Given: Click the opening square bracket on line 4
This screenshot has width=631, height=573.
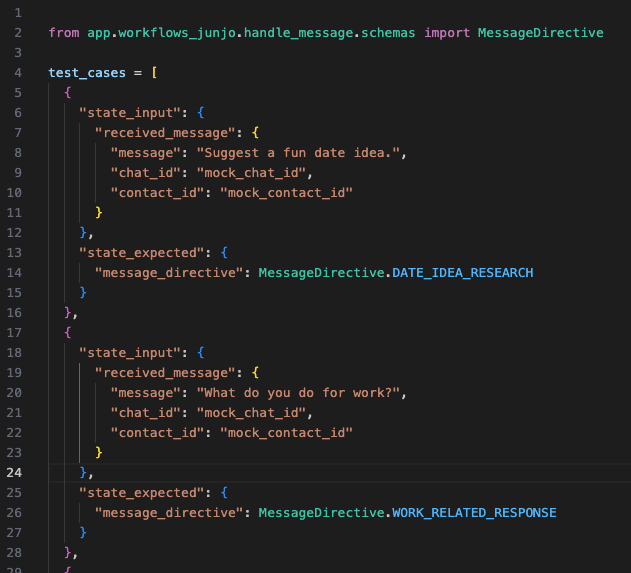Looking at the screenshot, I should [154, 73].
